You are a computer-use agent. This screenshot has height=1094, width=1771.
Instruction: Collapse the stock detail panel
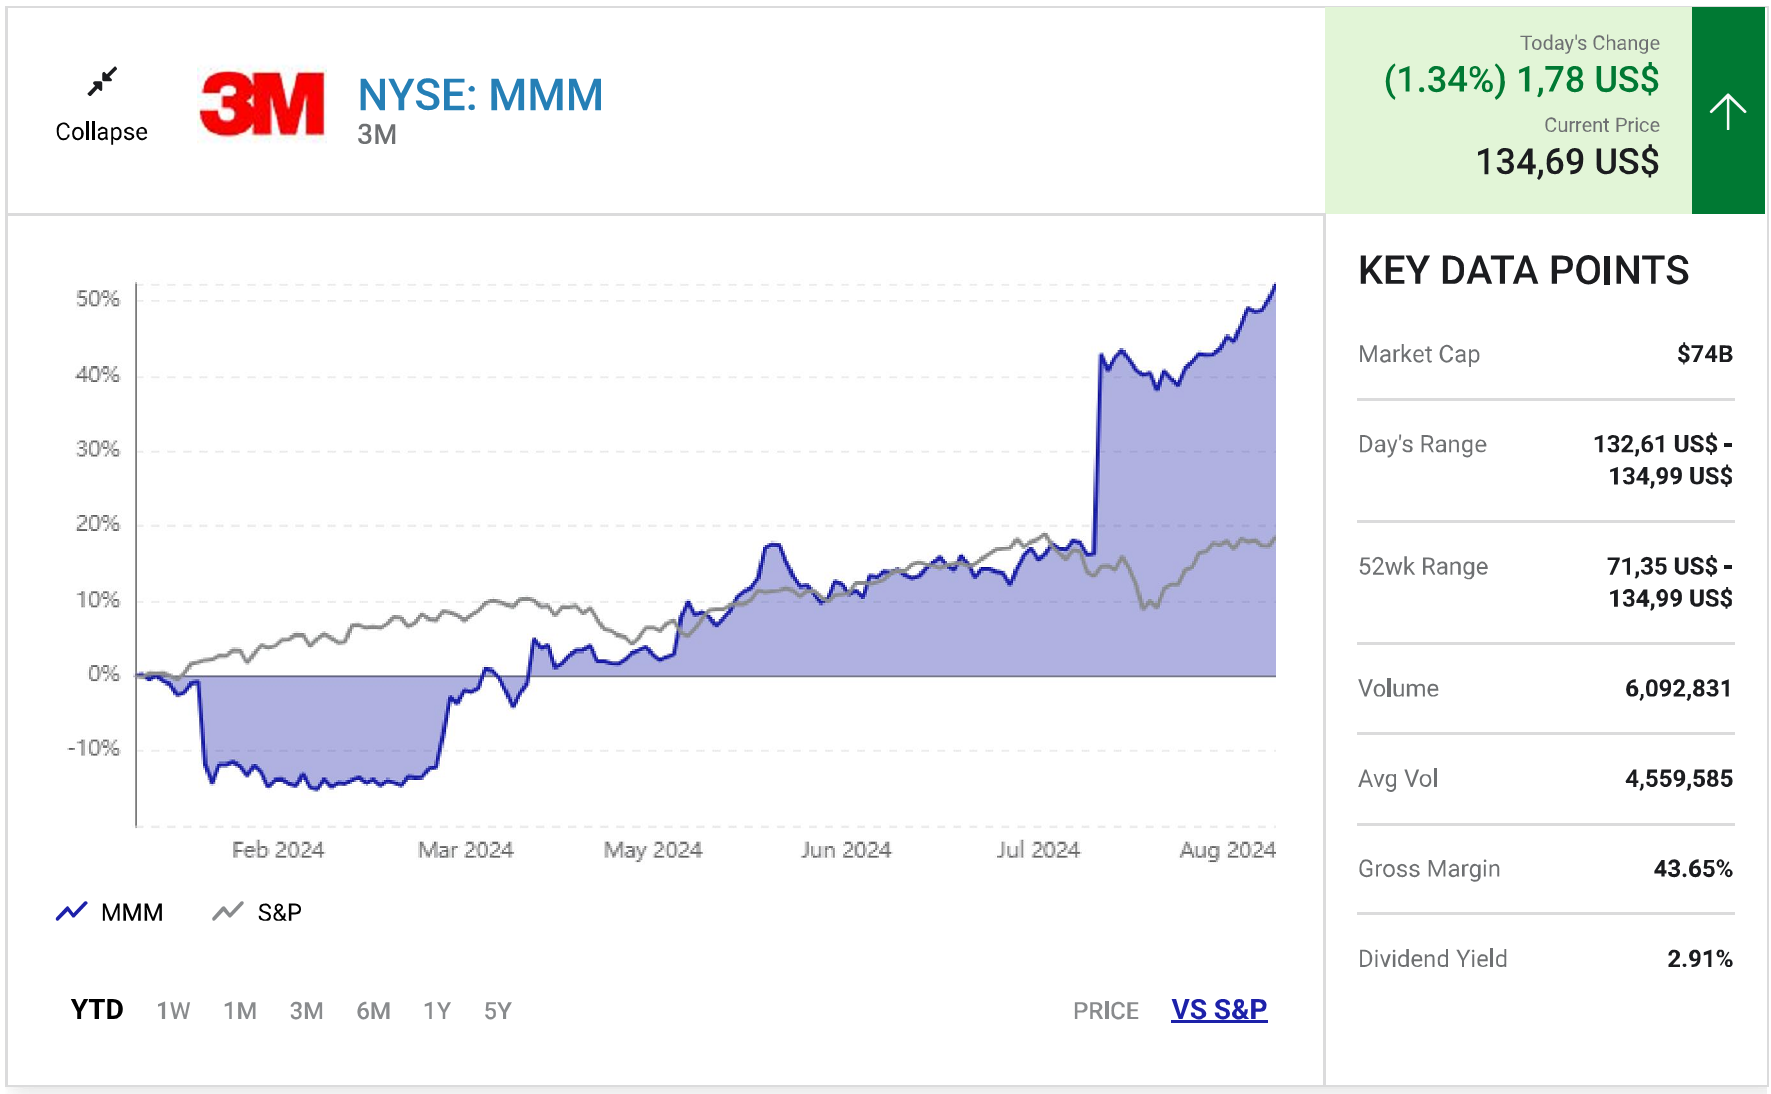click(x=101, y=131)
